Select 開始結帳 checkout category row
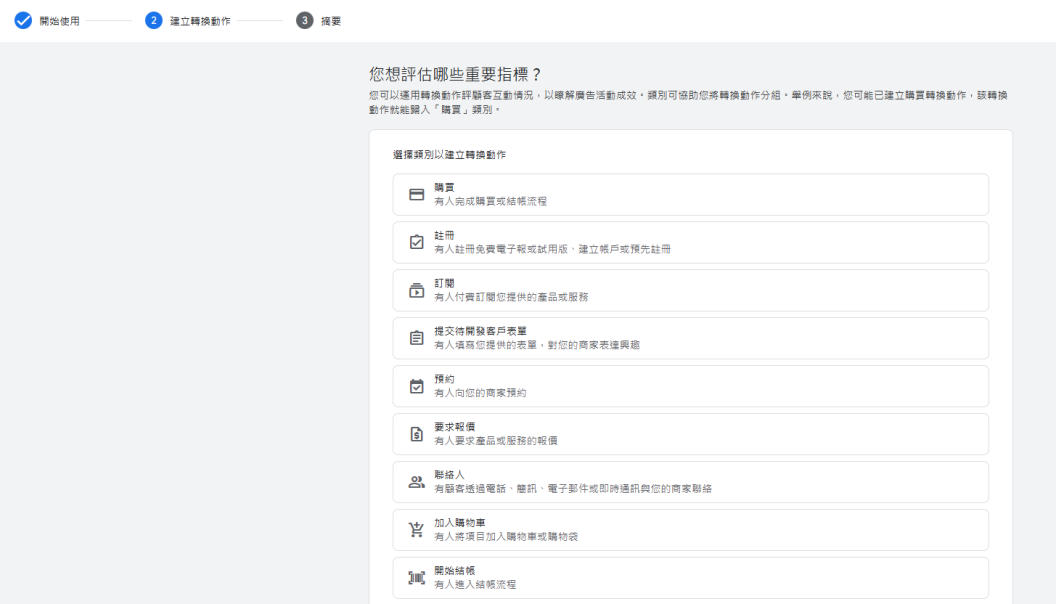This screenshot has height=604, width=1056. pyautogui.click(x=690, y=578)
